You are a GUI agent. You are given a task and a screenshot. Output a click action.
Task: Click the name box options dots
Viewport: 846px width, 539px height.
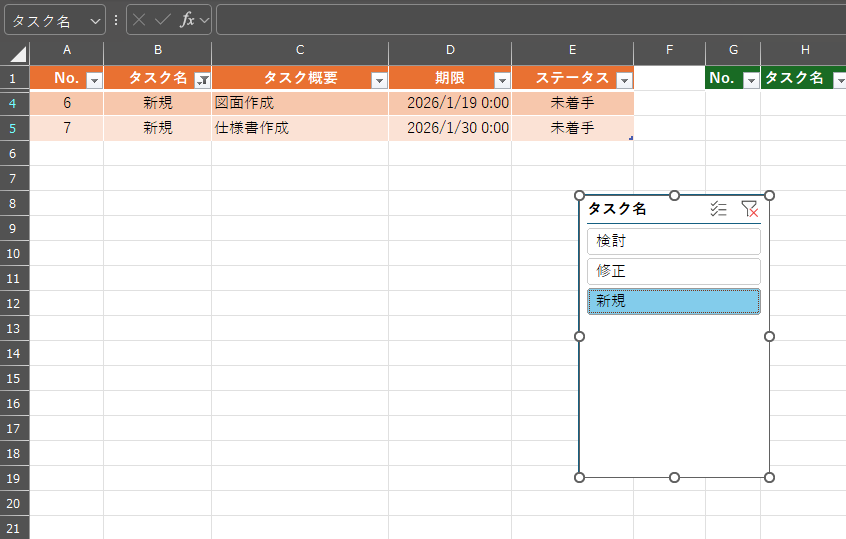[x=116, y=20]
